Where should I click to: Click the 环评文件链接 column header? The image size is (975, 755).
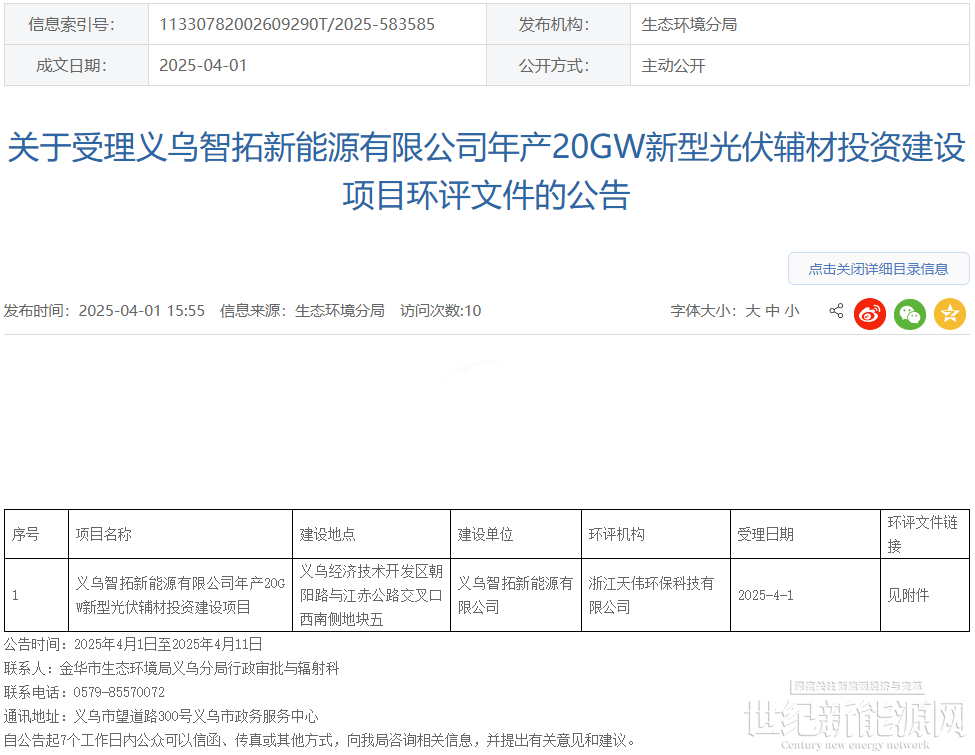[922, 534]
